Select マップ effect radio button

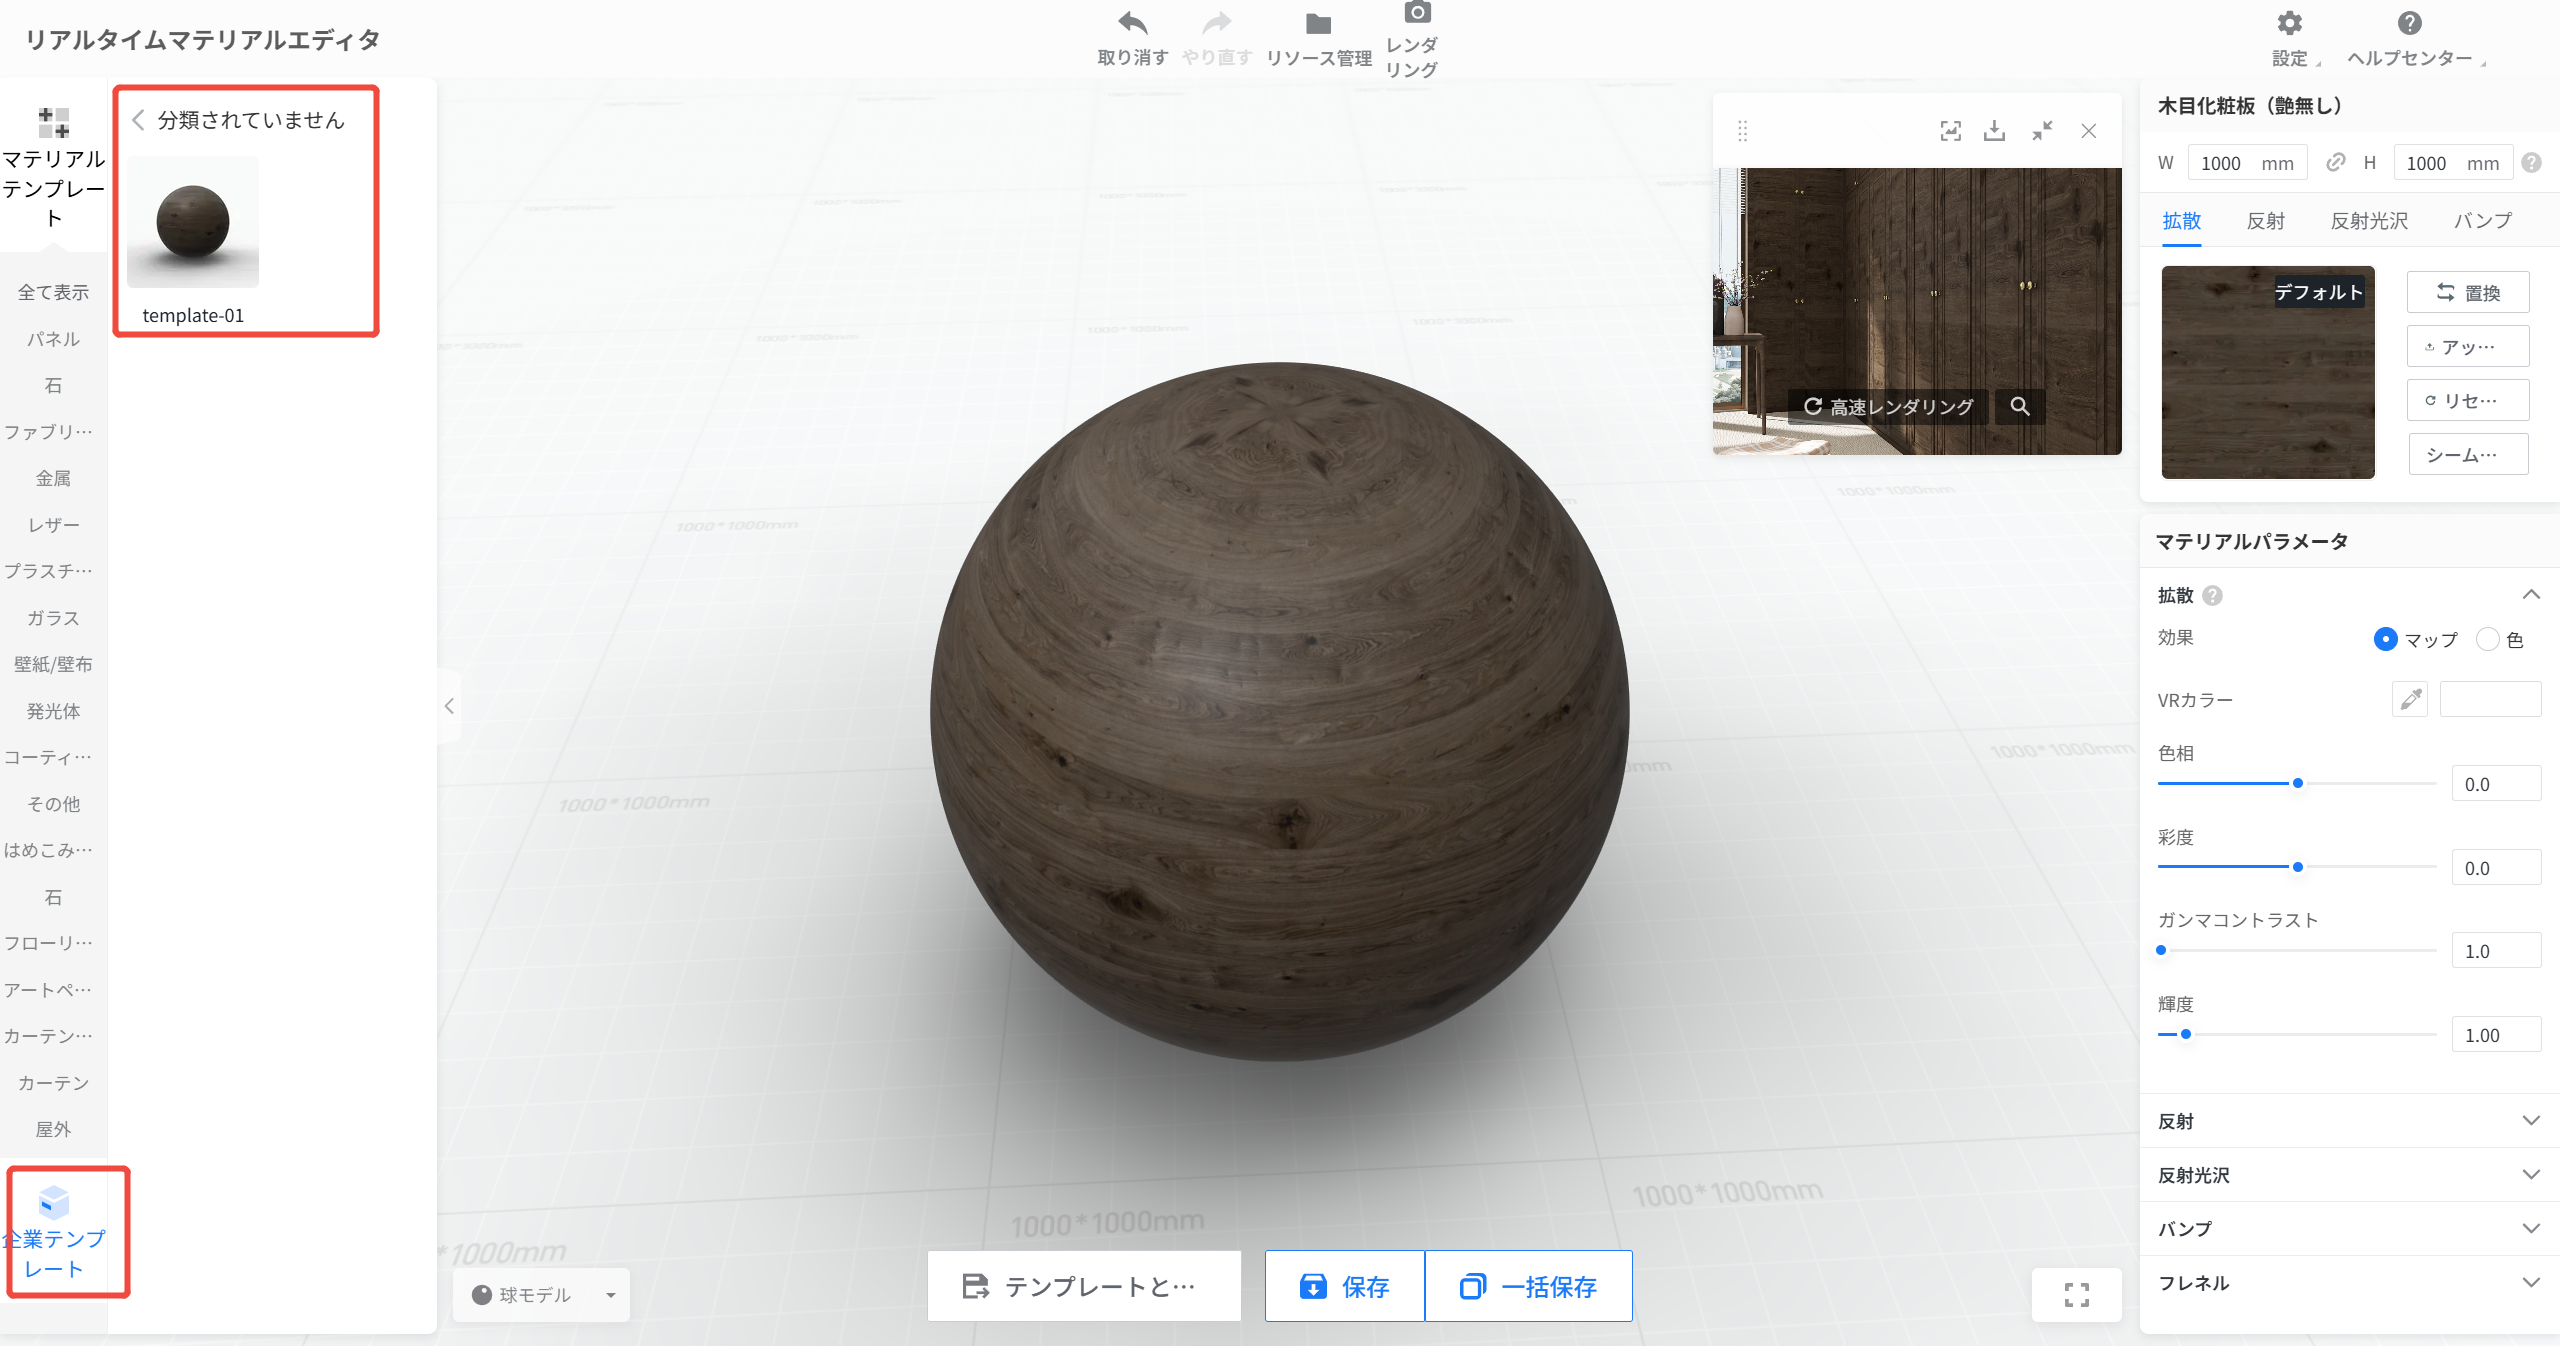pos(2386,639)
